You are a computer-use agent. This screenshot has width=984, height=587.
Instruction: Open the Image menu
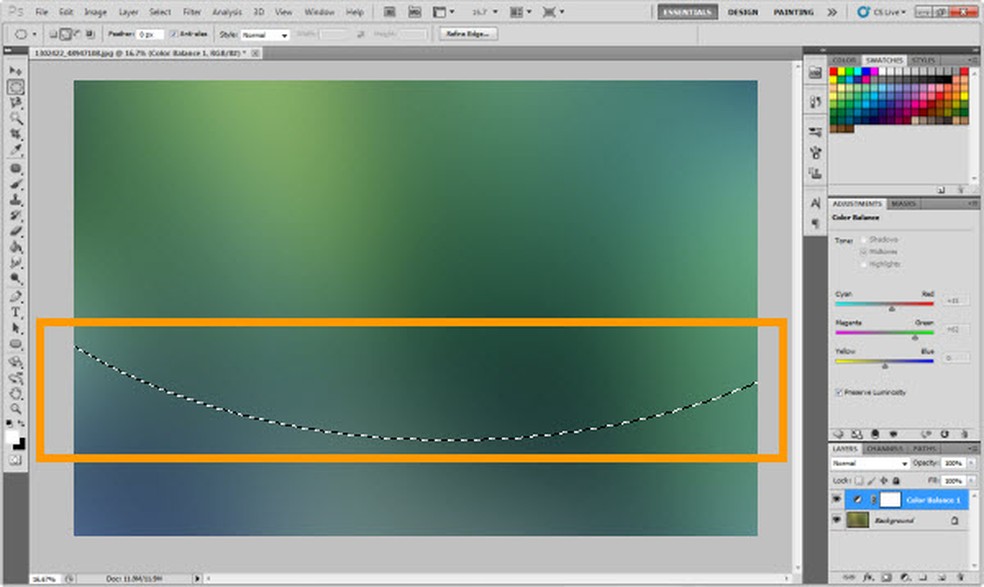pos(95,12)
